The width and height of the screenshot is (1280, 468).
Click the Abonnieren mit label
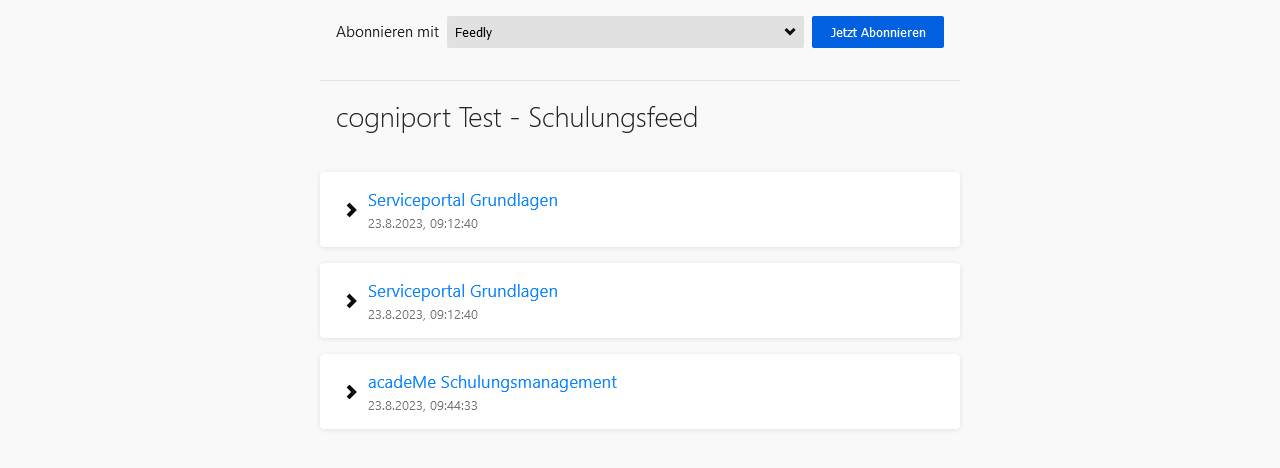[387, 32]
